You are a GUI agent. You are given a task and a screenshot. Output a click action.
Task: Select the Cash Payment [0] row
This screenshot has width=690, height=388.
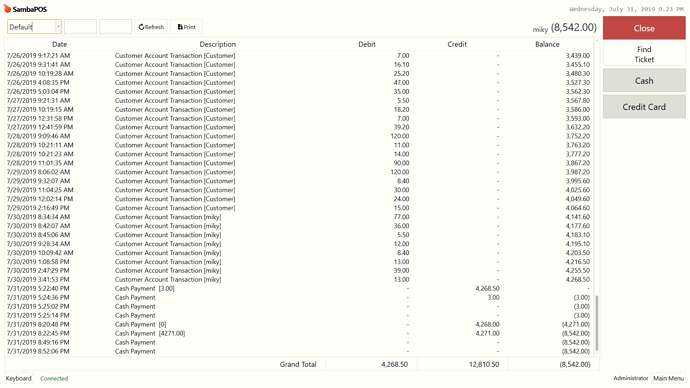299,324
